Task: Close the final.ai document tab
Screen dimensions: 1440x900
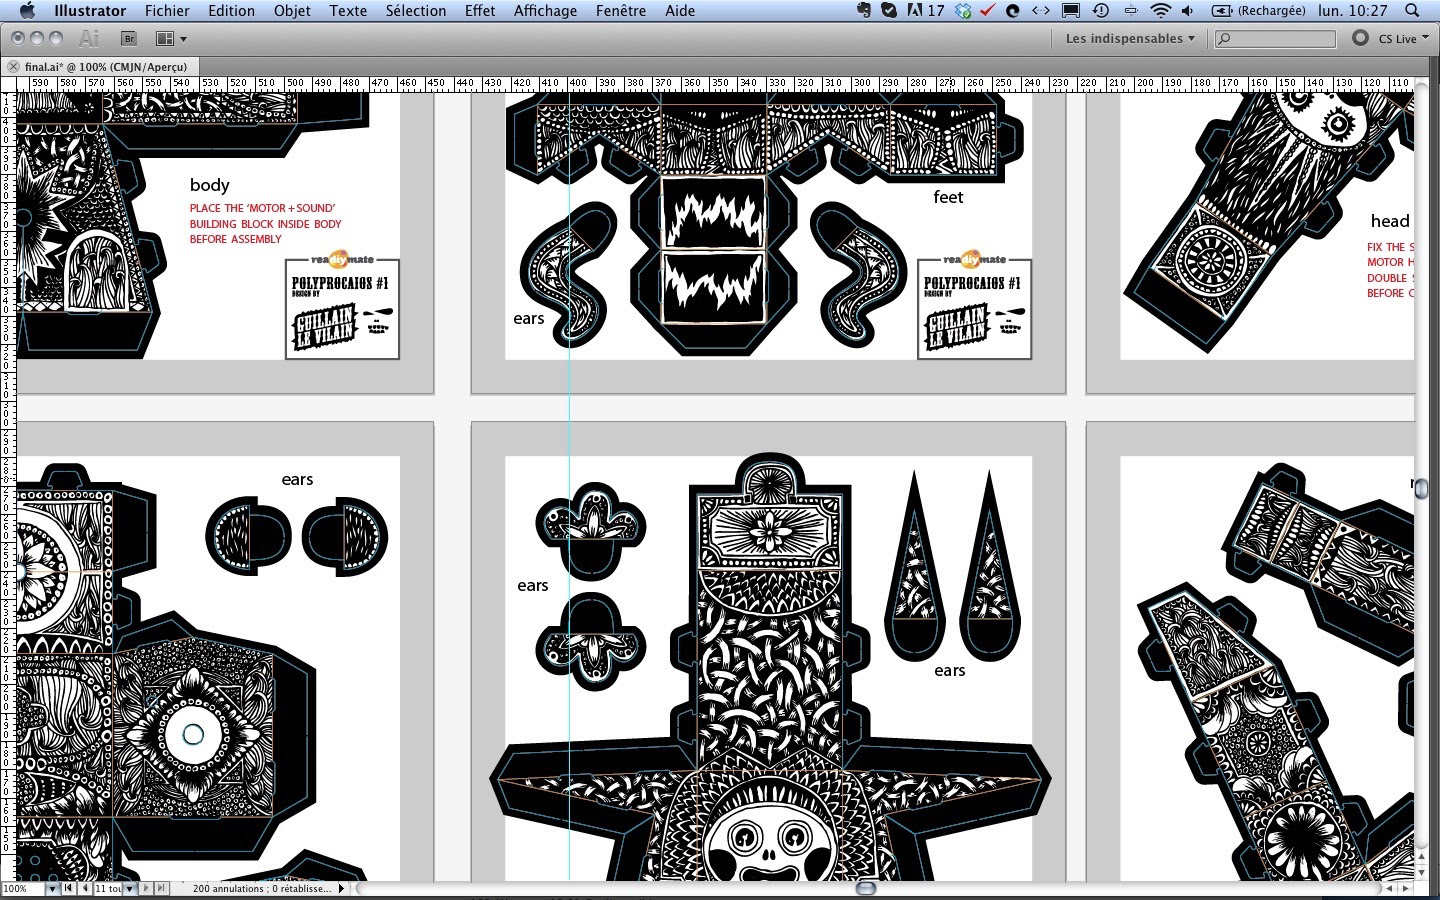Action: tap(12, 67)
